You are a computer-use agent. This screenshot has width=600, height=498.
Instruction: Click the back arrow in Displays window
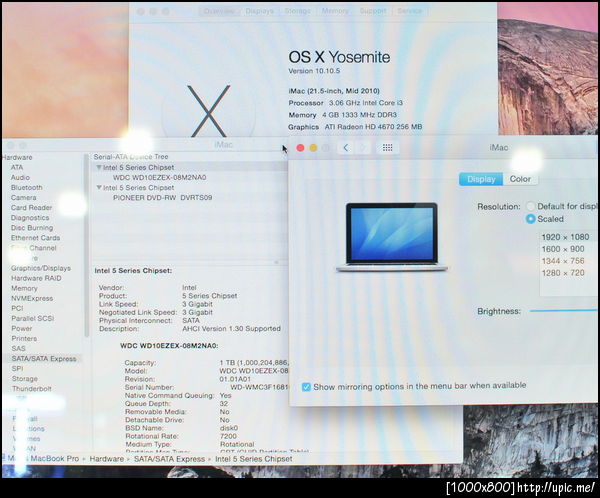click(346, 148)
